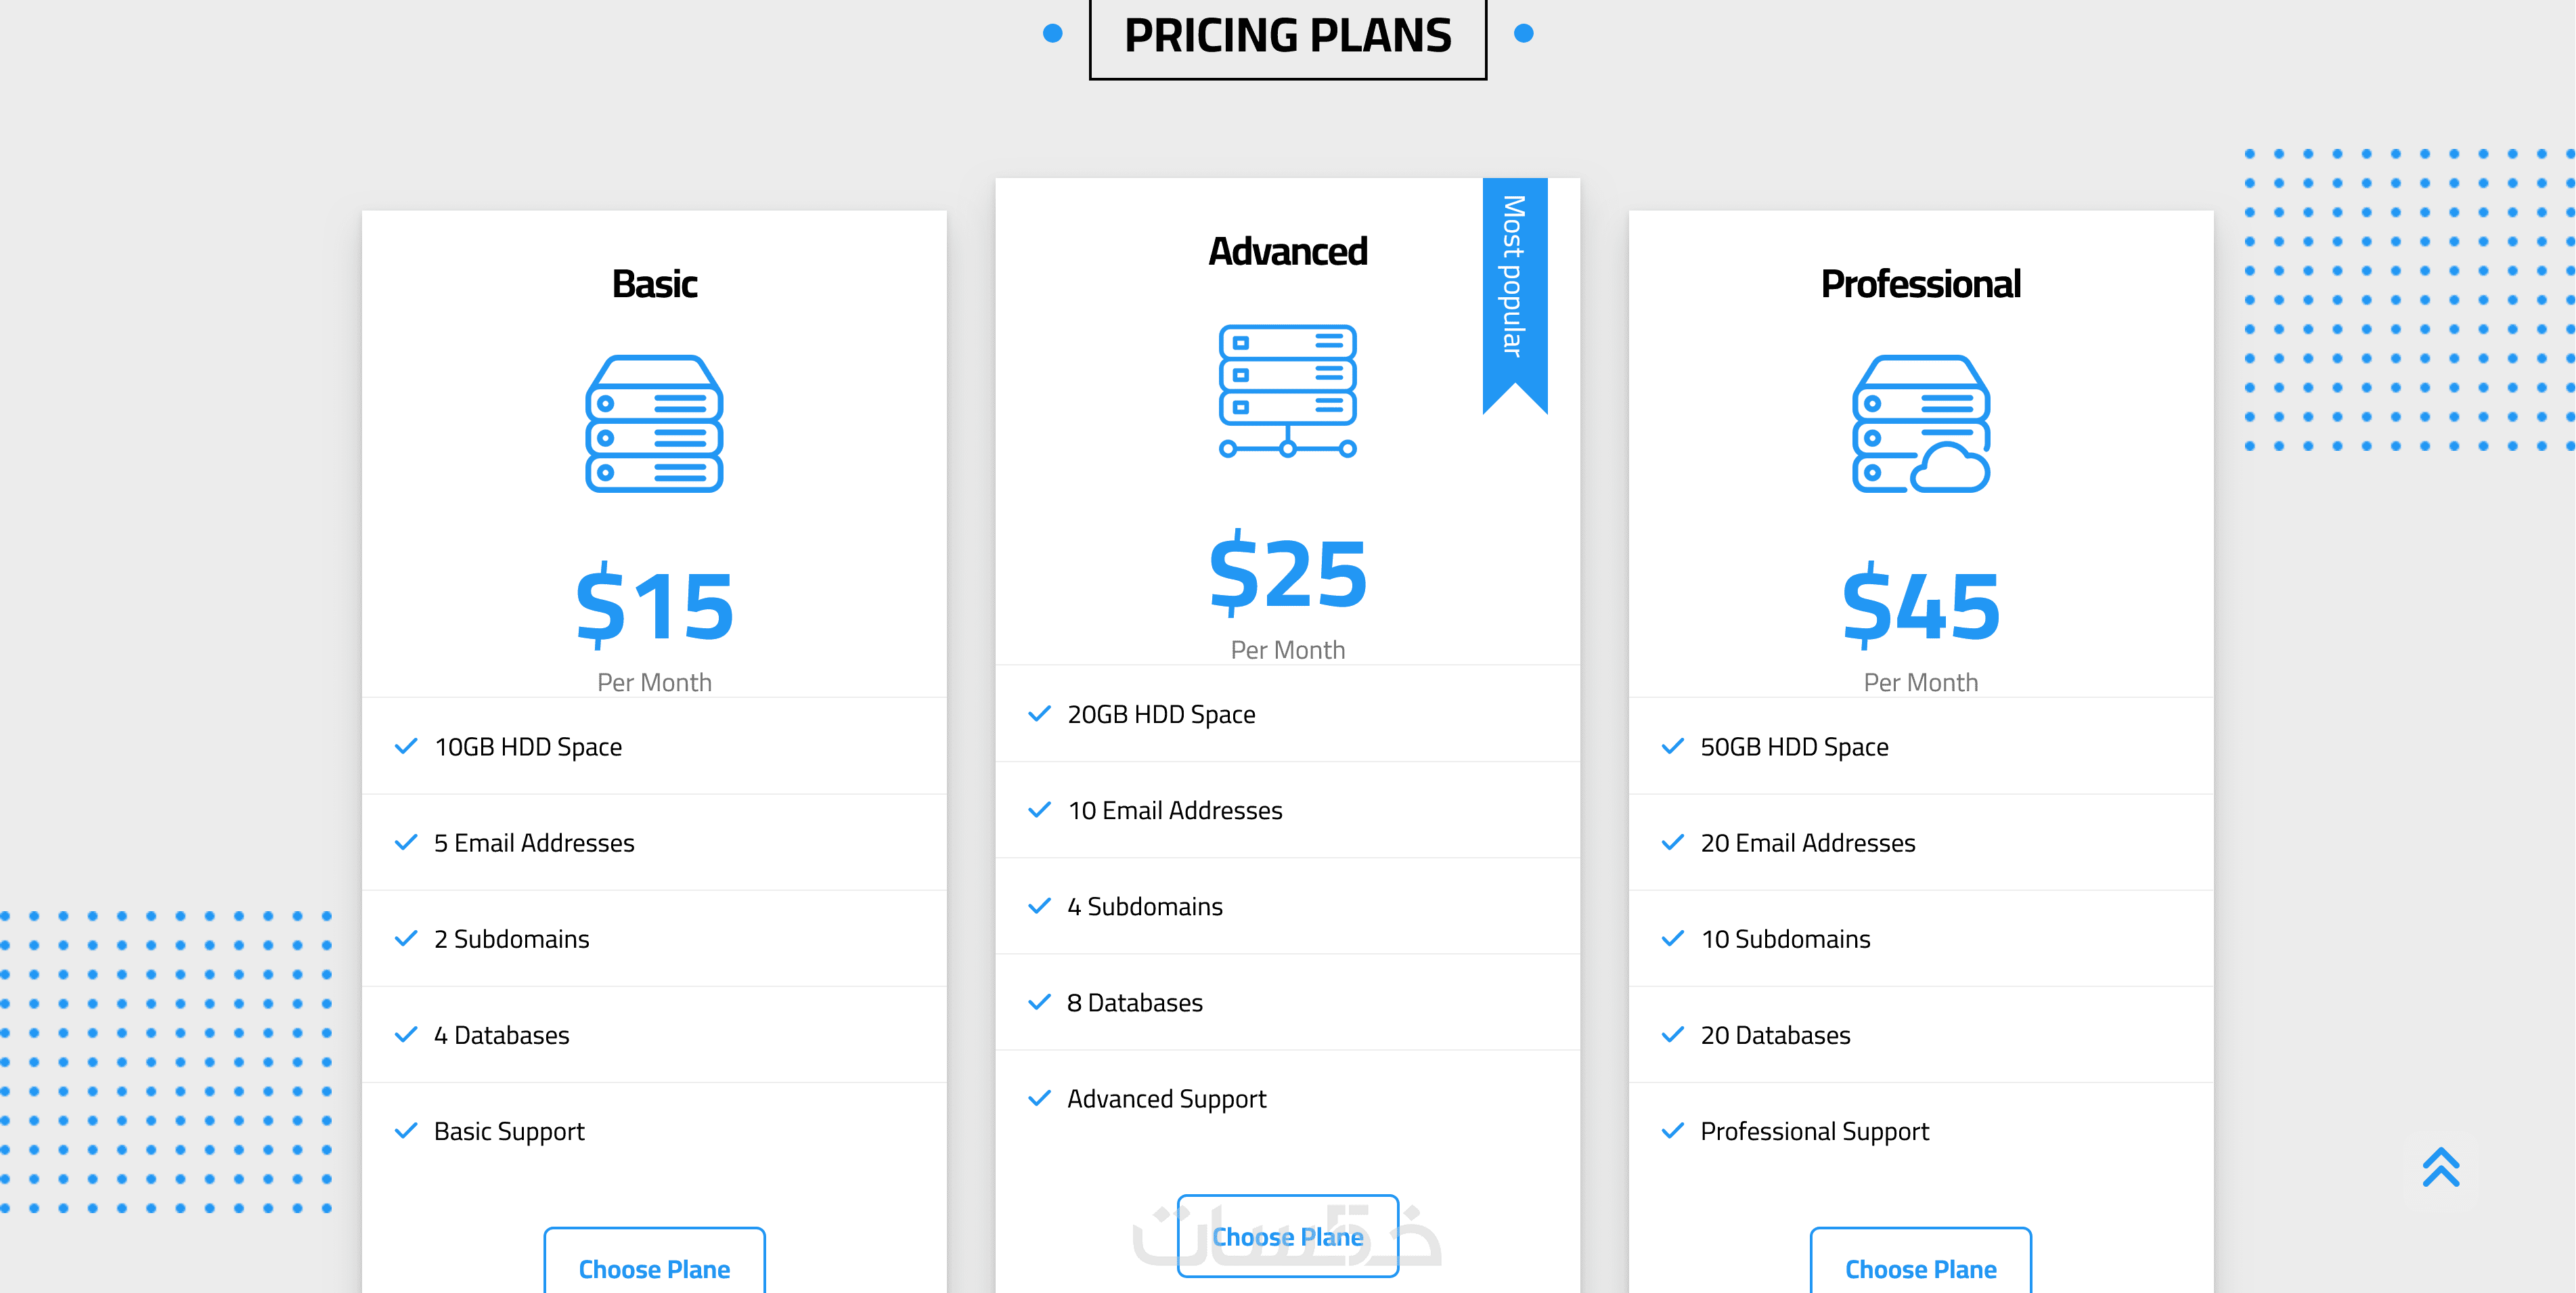Click the Professional plan title
2576x1293 pixels.
(1920, 284)
